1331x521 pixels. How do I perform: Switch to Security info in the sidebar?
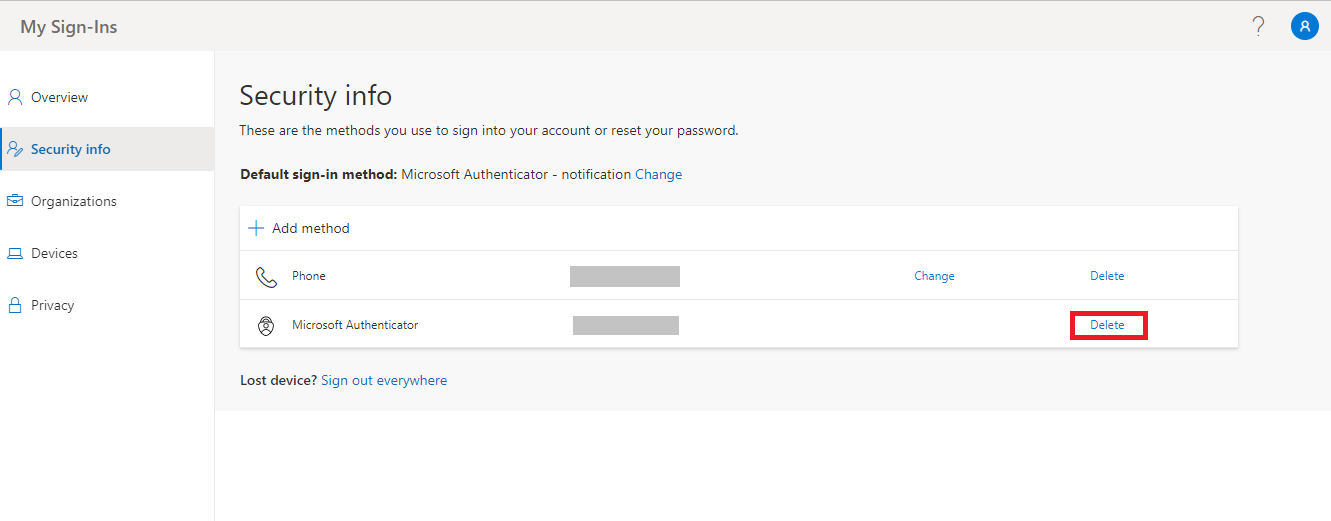click(70, 149)
